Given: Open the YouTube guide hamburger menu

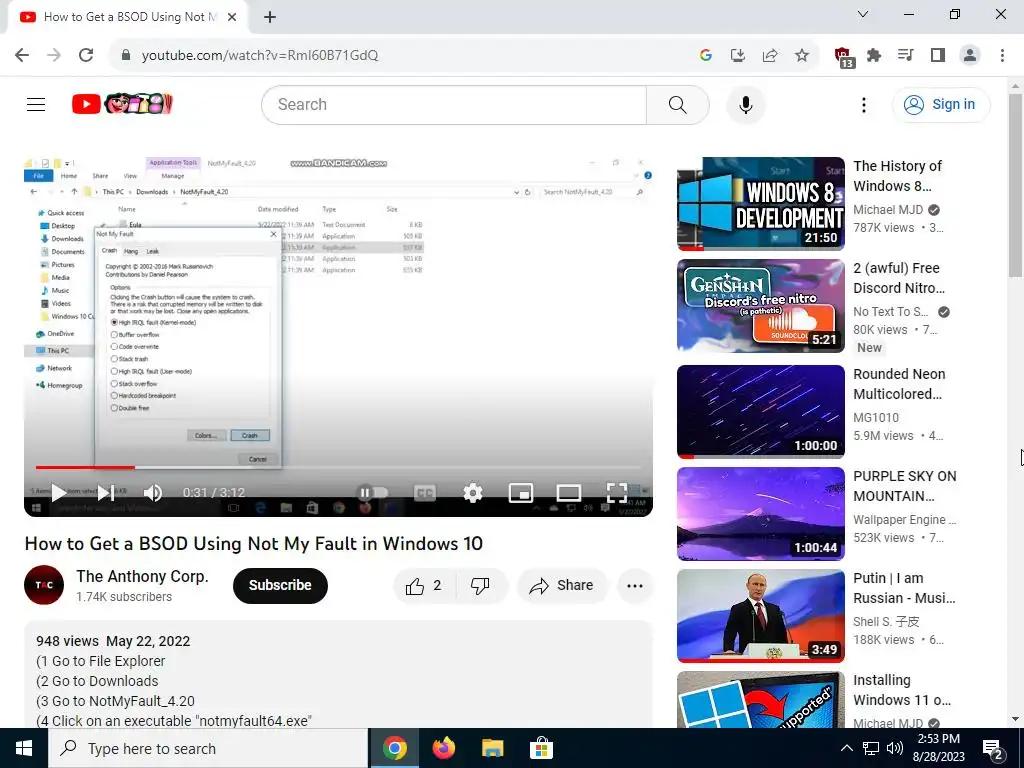Looking at the screenshot, I should tap(36, 104).
